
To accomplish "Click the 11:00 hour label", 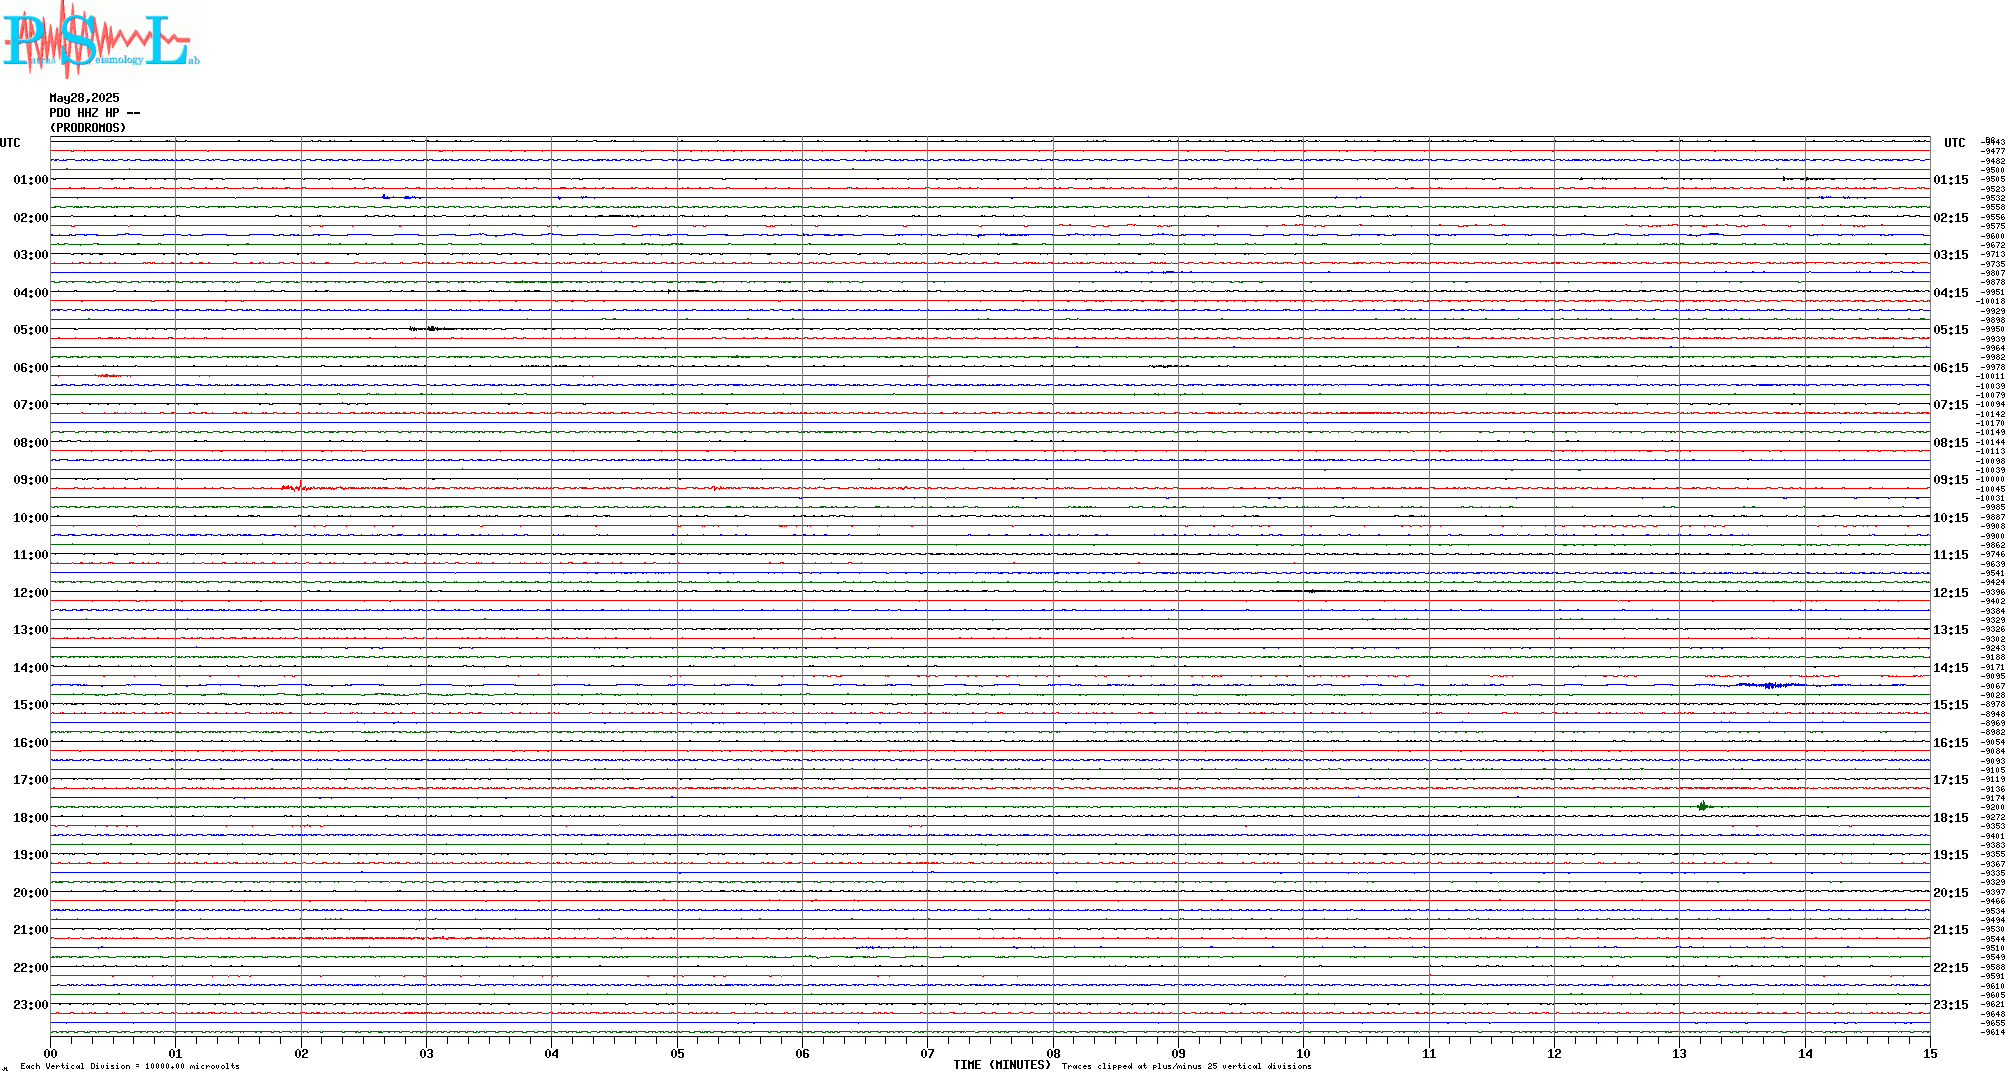I will point(30,555).
